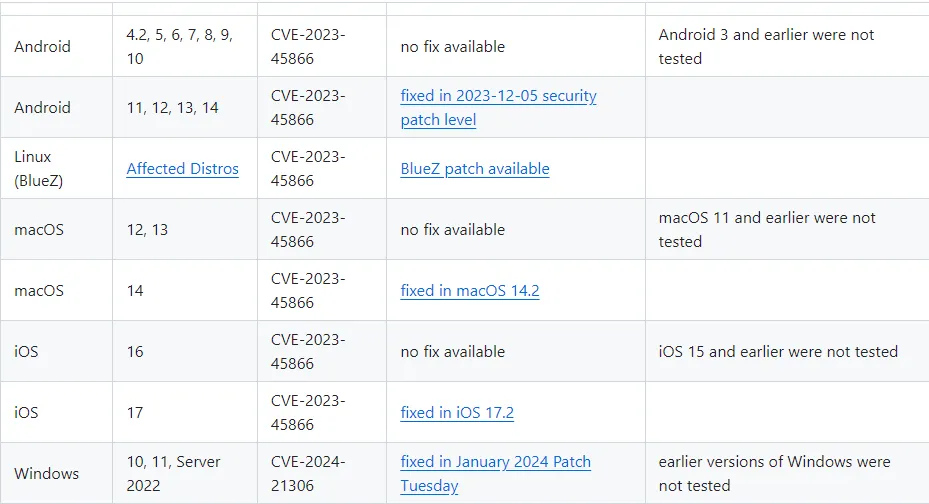Click the macOS '14' version cell
929x504 pixels.
[x=185, y=290]
